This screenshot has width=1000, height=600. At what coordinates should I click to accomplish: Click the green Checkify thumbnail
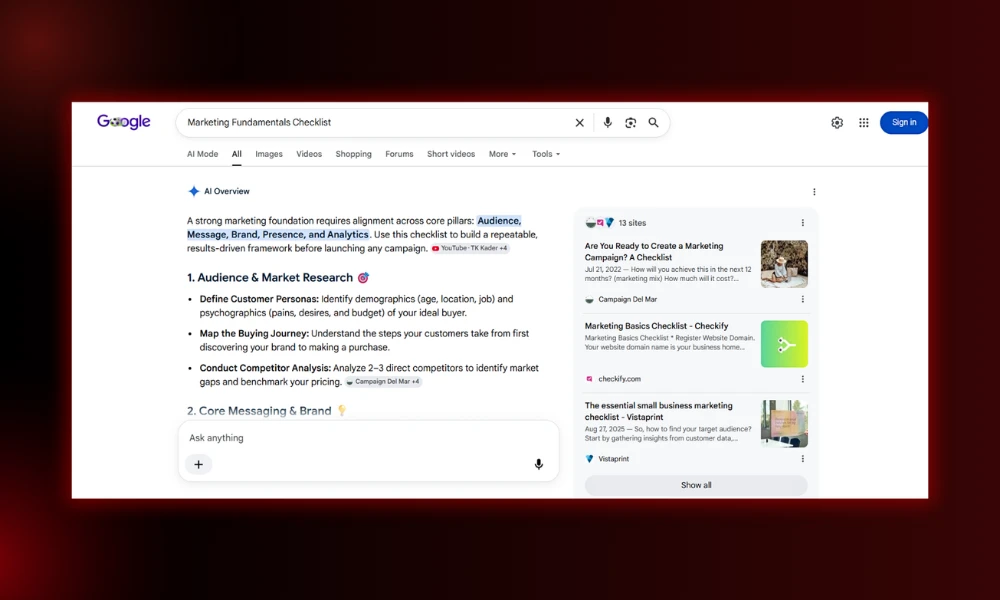784,344
